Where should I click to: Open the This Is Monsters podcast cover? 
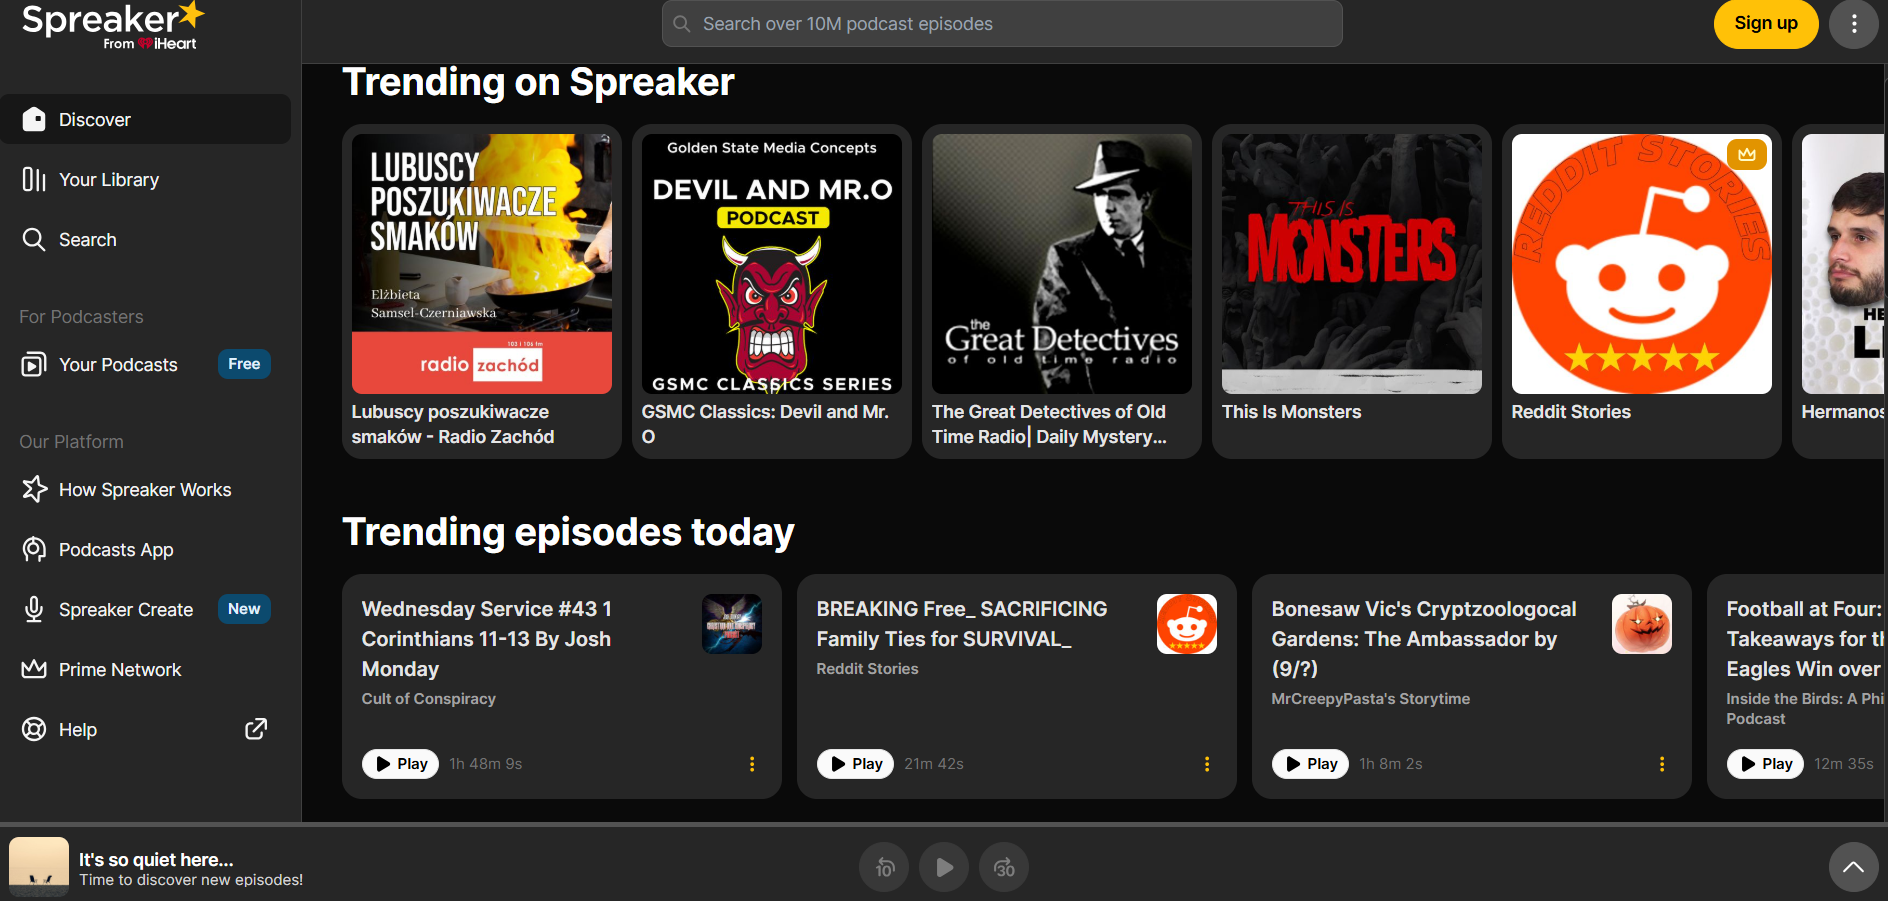pyautogui.click(x=1351, y=264)
